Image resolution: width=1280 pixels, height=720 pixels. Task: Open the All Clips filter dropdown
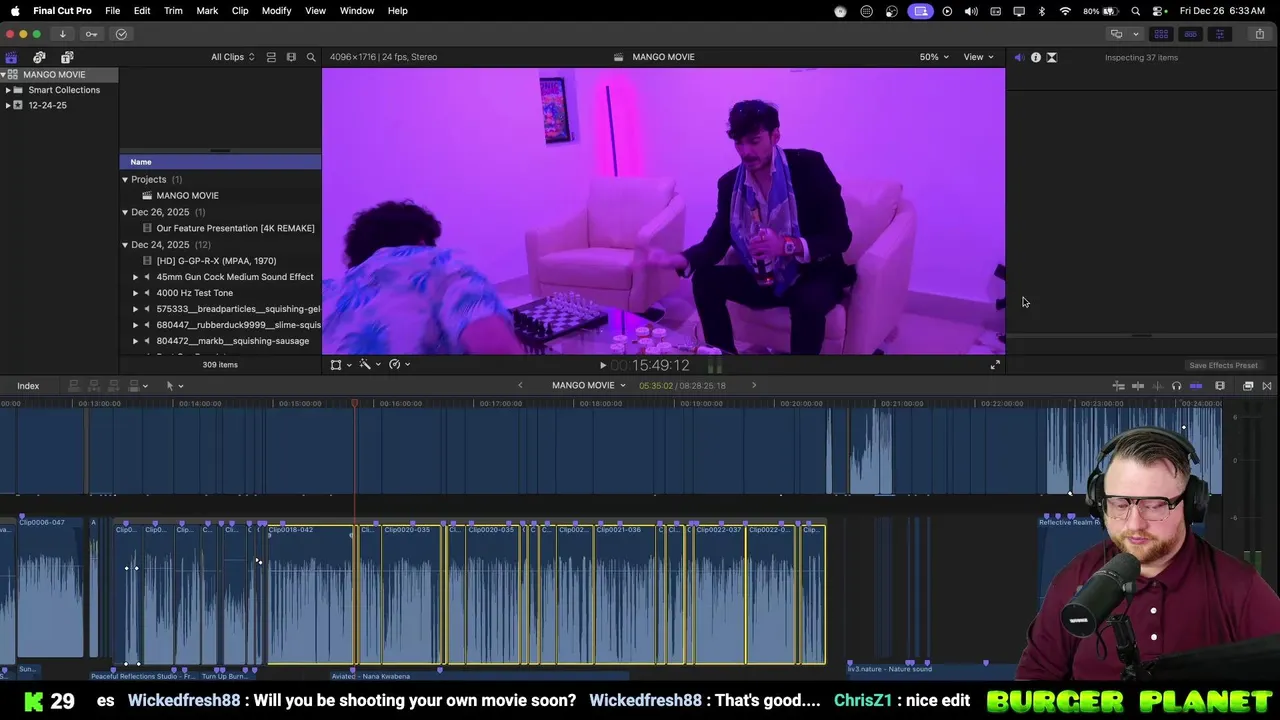[x=232, y=57]
